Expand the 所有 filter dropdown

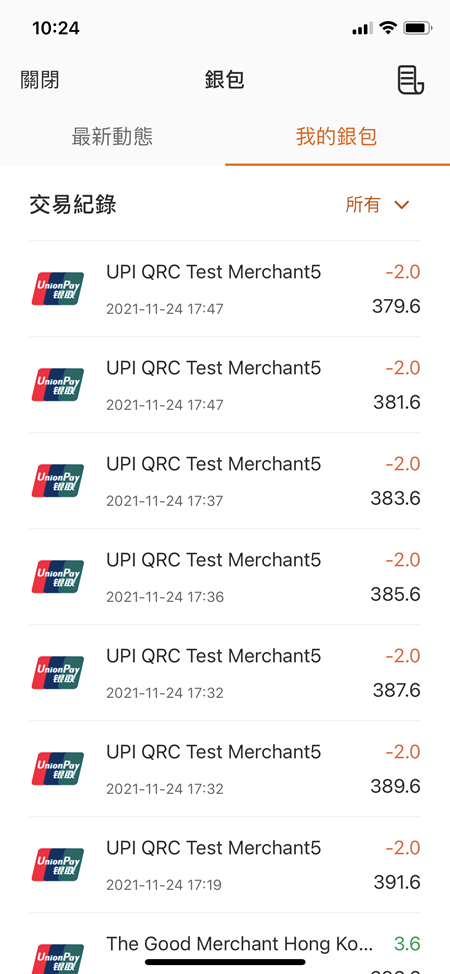pos(377,204)
